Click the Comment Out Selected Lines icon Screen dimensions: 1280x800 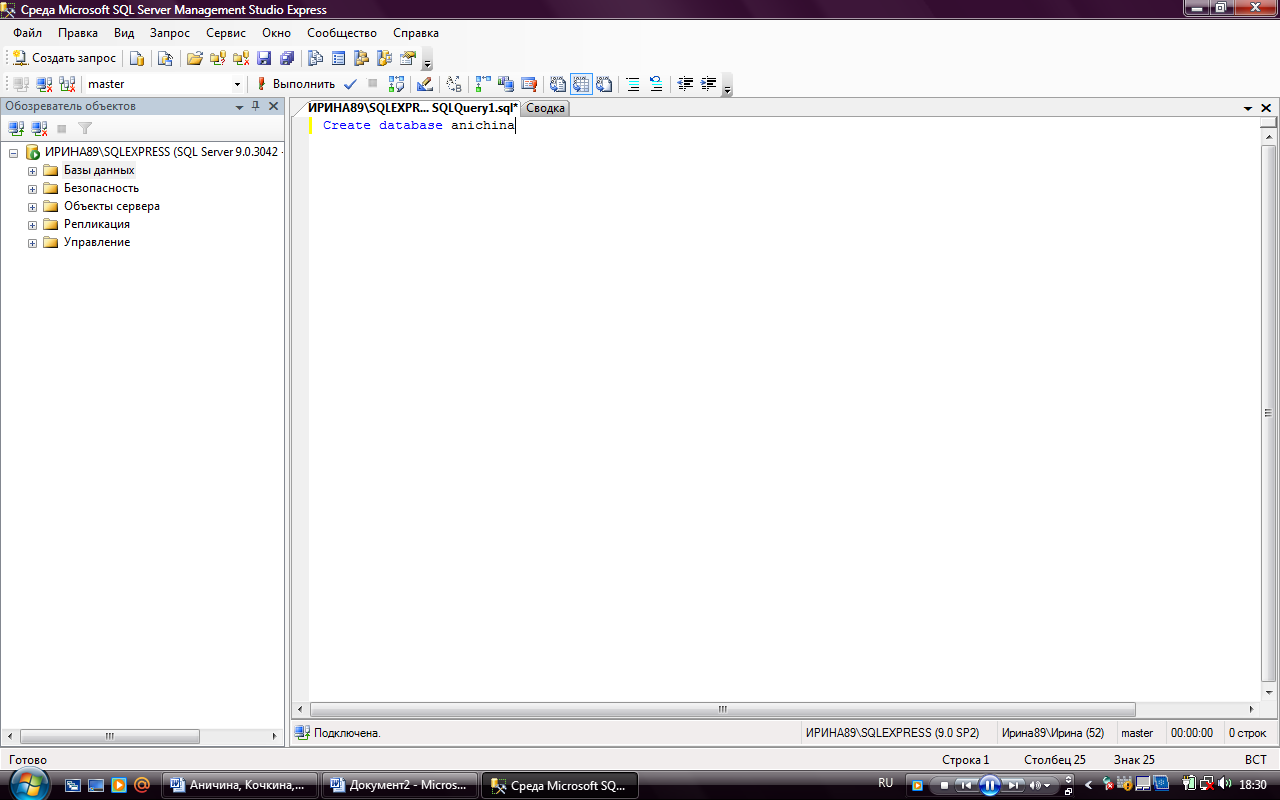pos(633,84)
